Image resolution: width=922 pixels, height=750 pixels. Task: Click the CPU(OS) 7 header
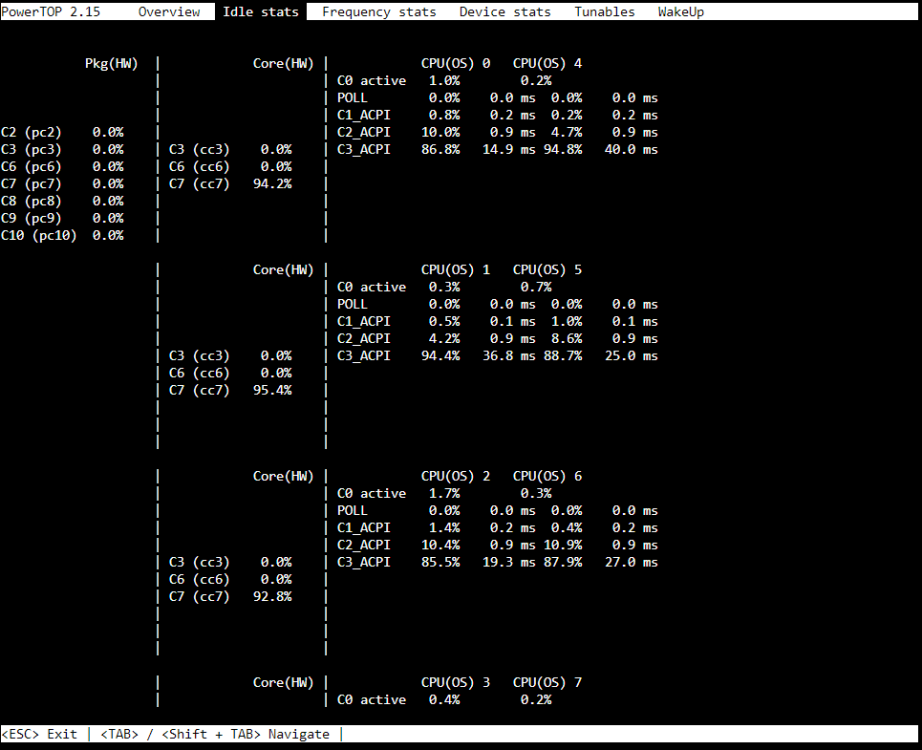(x=547, y=683)
